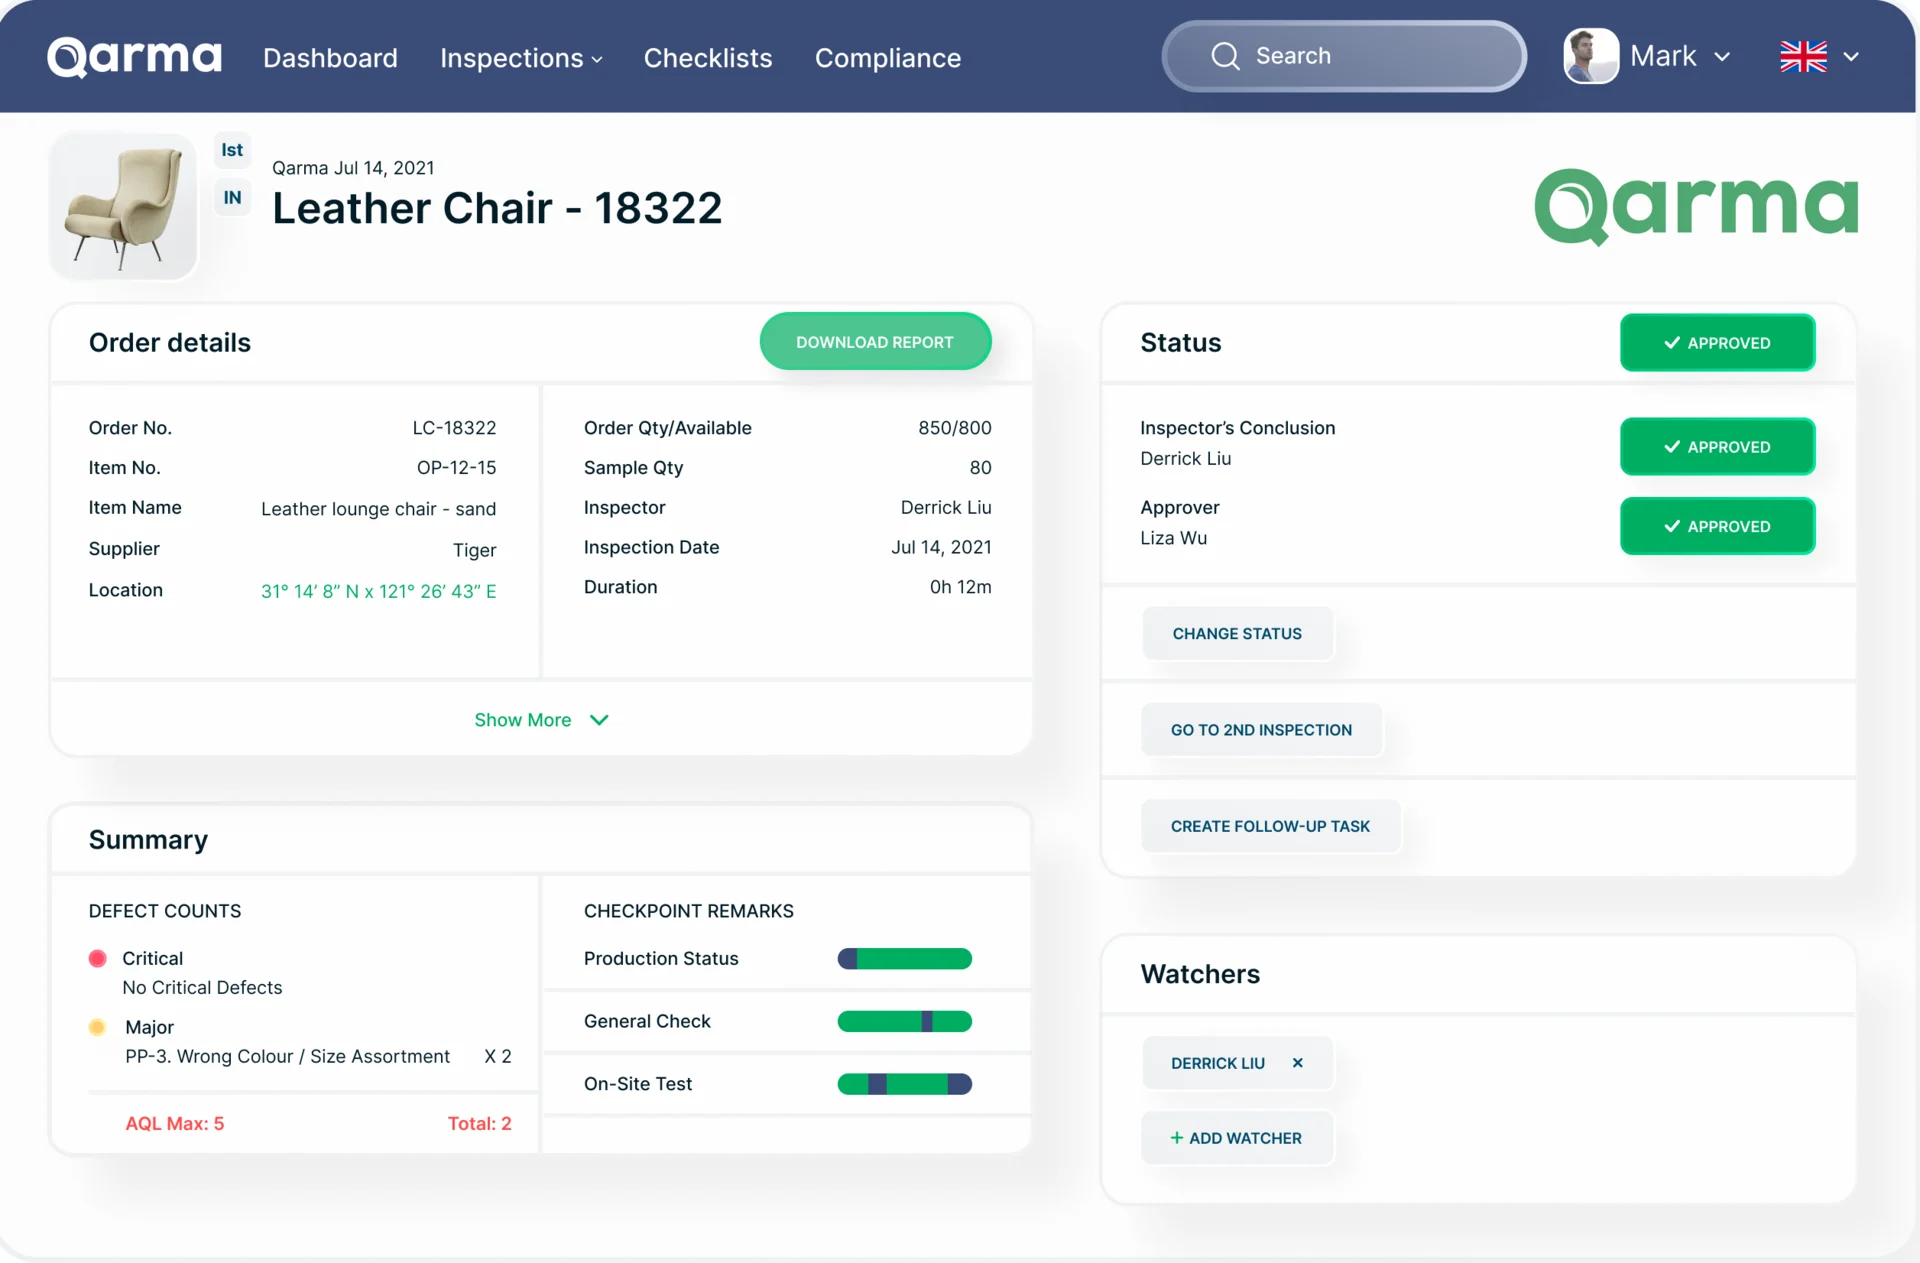Open language selector chevron

[1851, 57]
